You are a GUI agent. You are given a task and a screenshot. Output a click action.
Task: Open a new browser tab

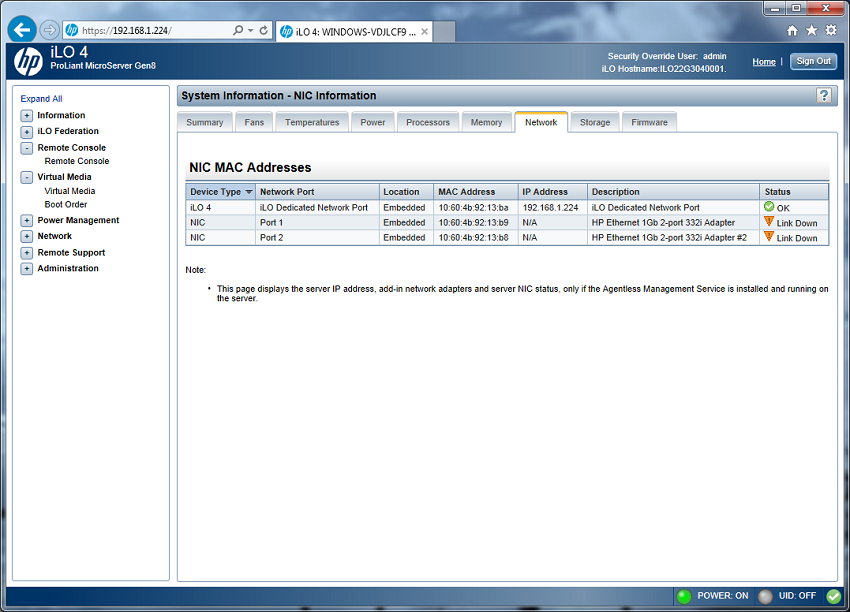tap(444, 32)
